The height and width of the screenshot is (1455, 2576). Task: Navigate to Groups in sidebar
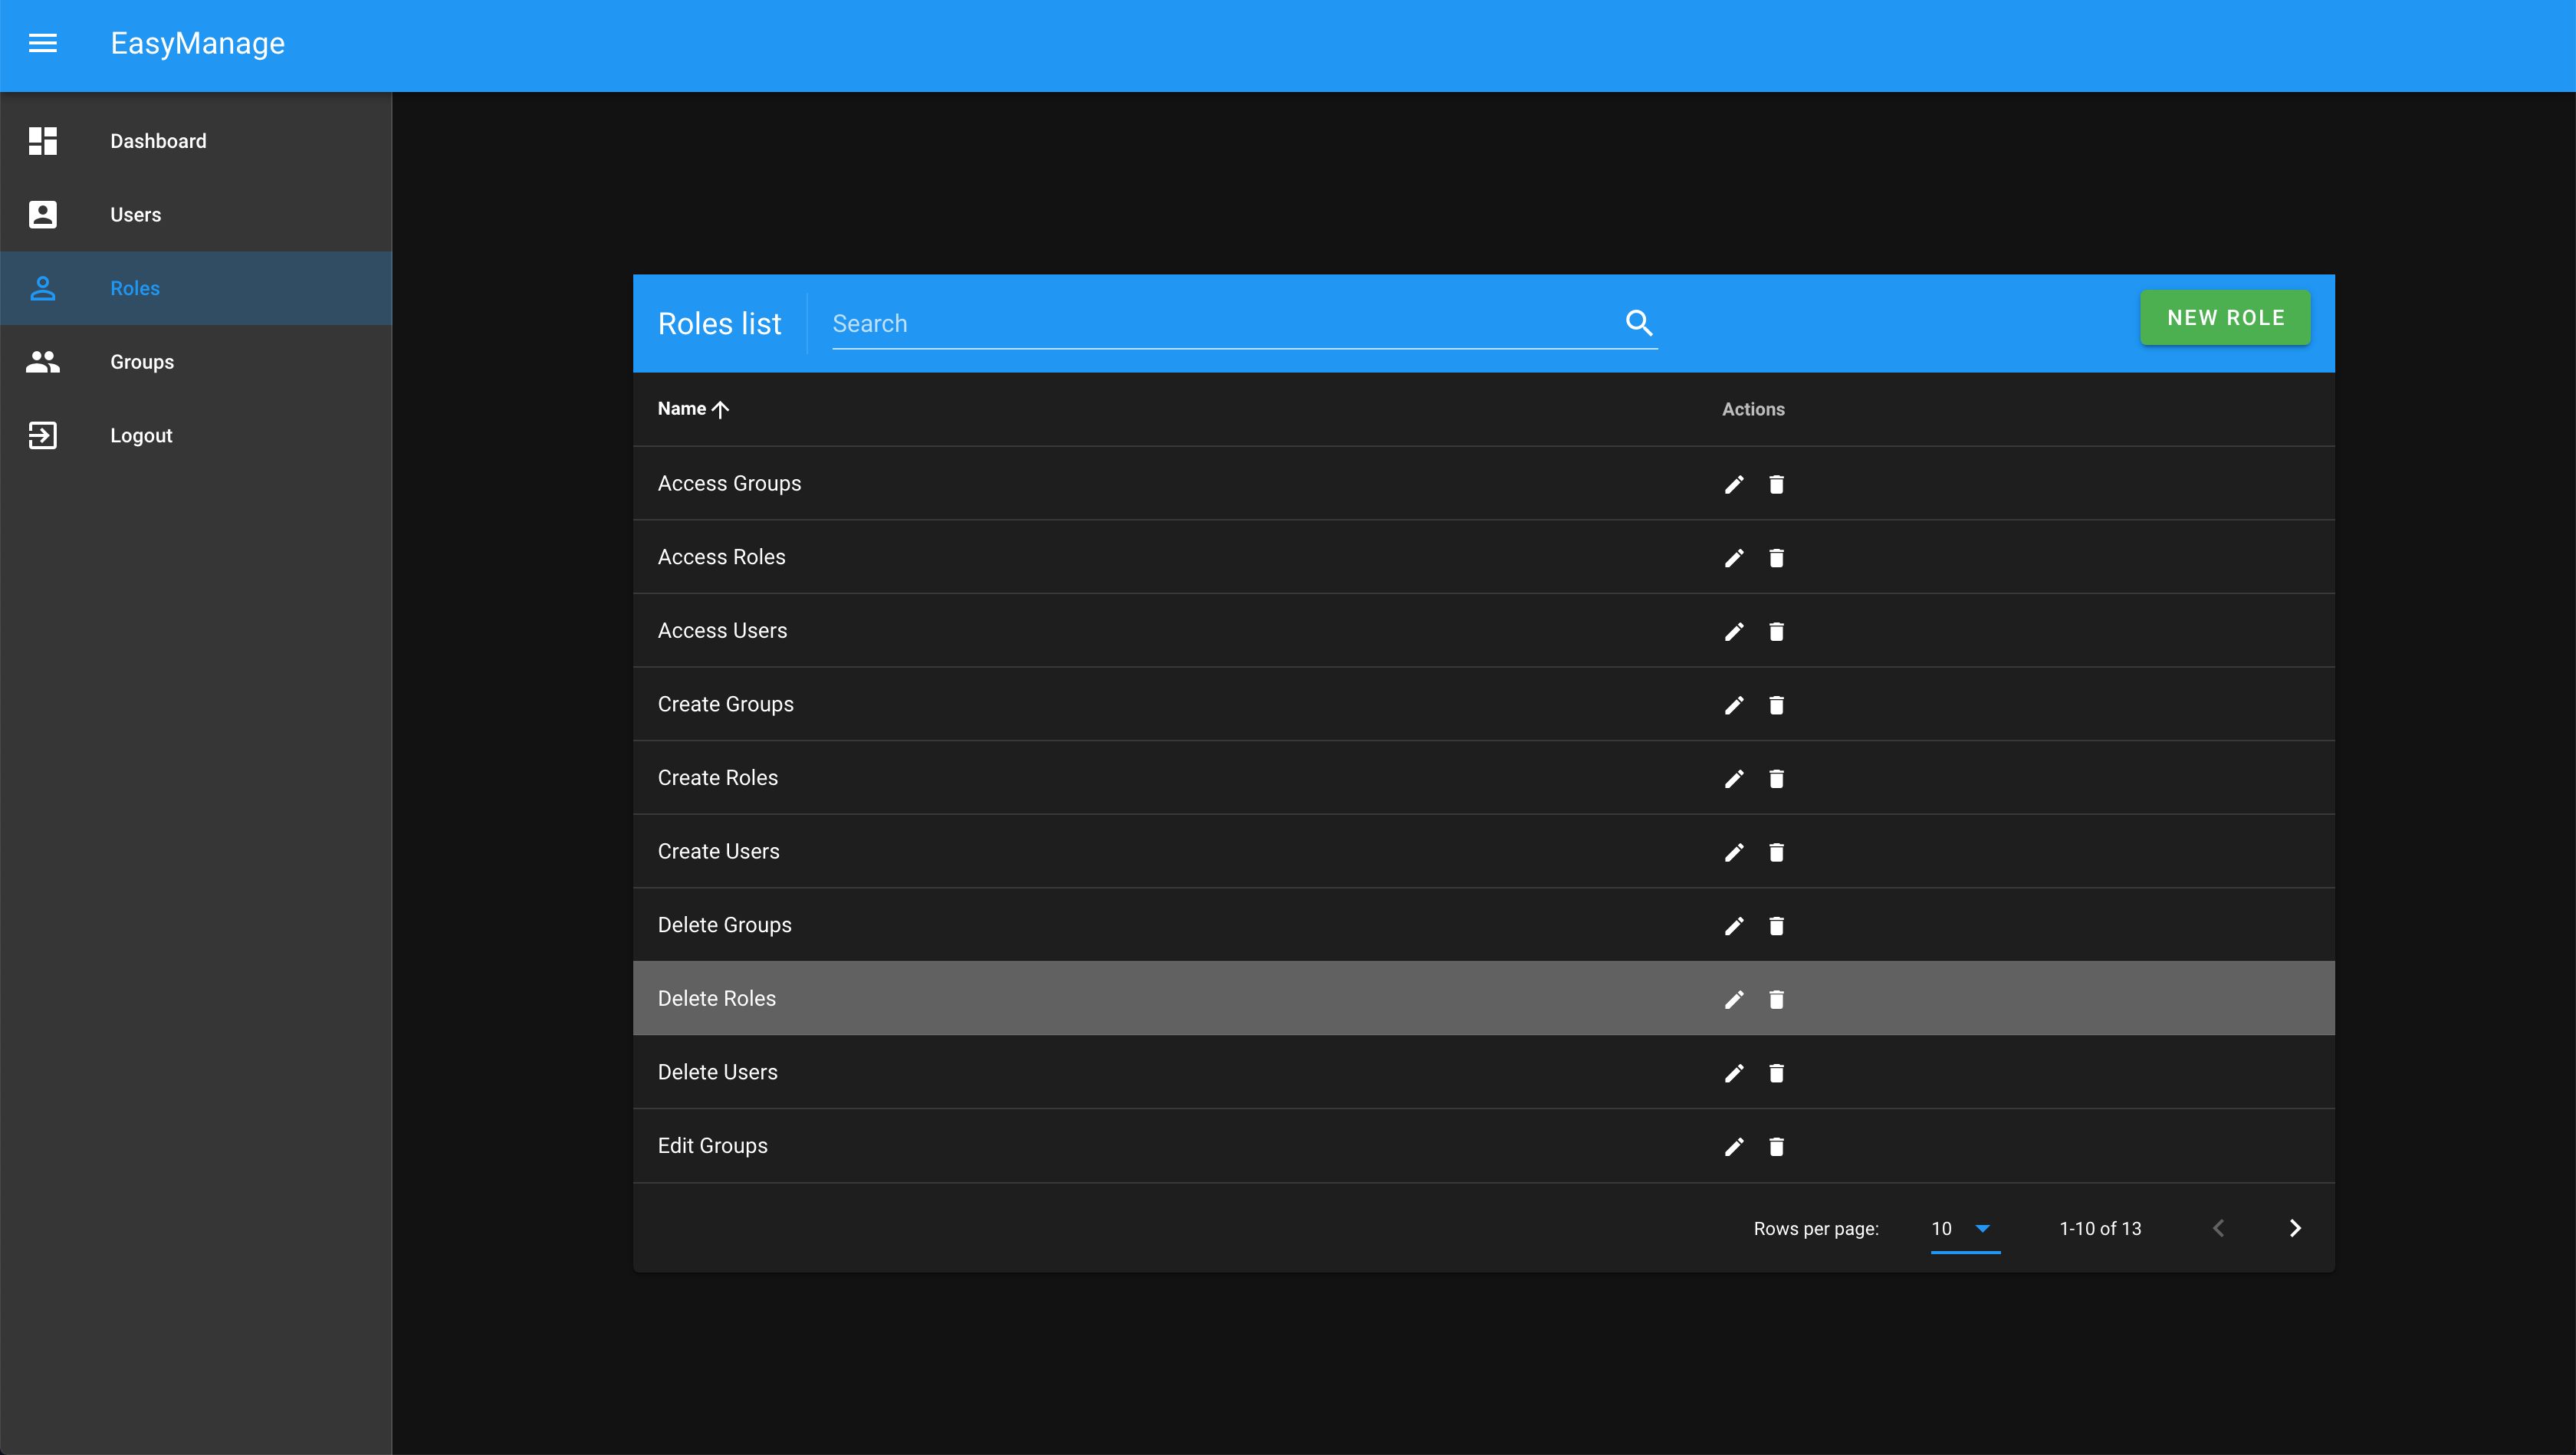[142, 362]
